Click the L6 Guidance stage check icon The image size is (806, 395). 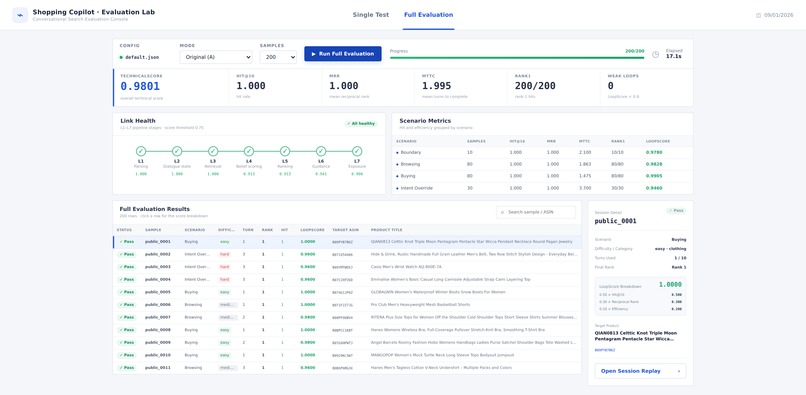(x=321, y=151)
